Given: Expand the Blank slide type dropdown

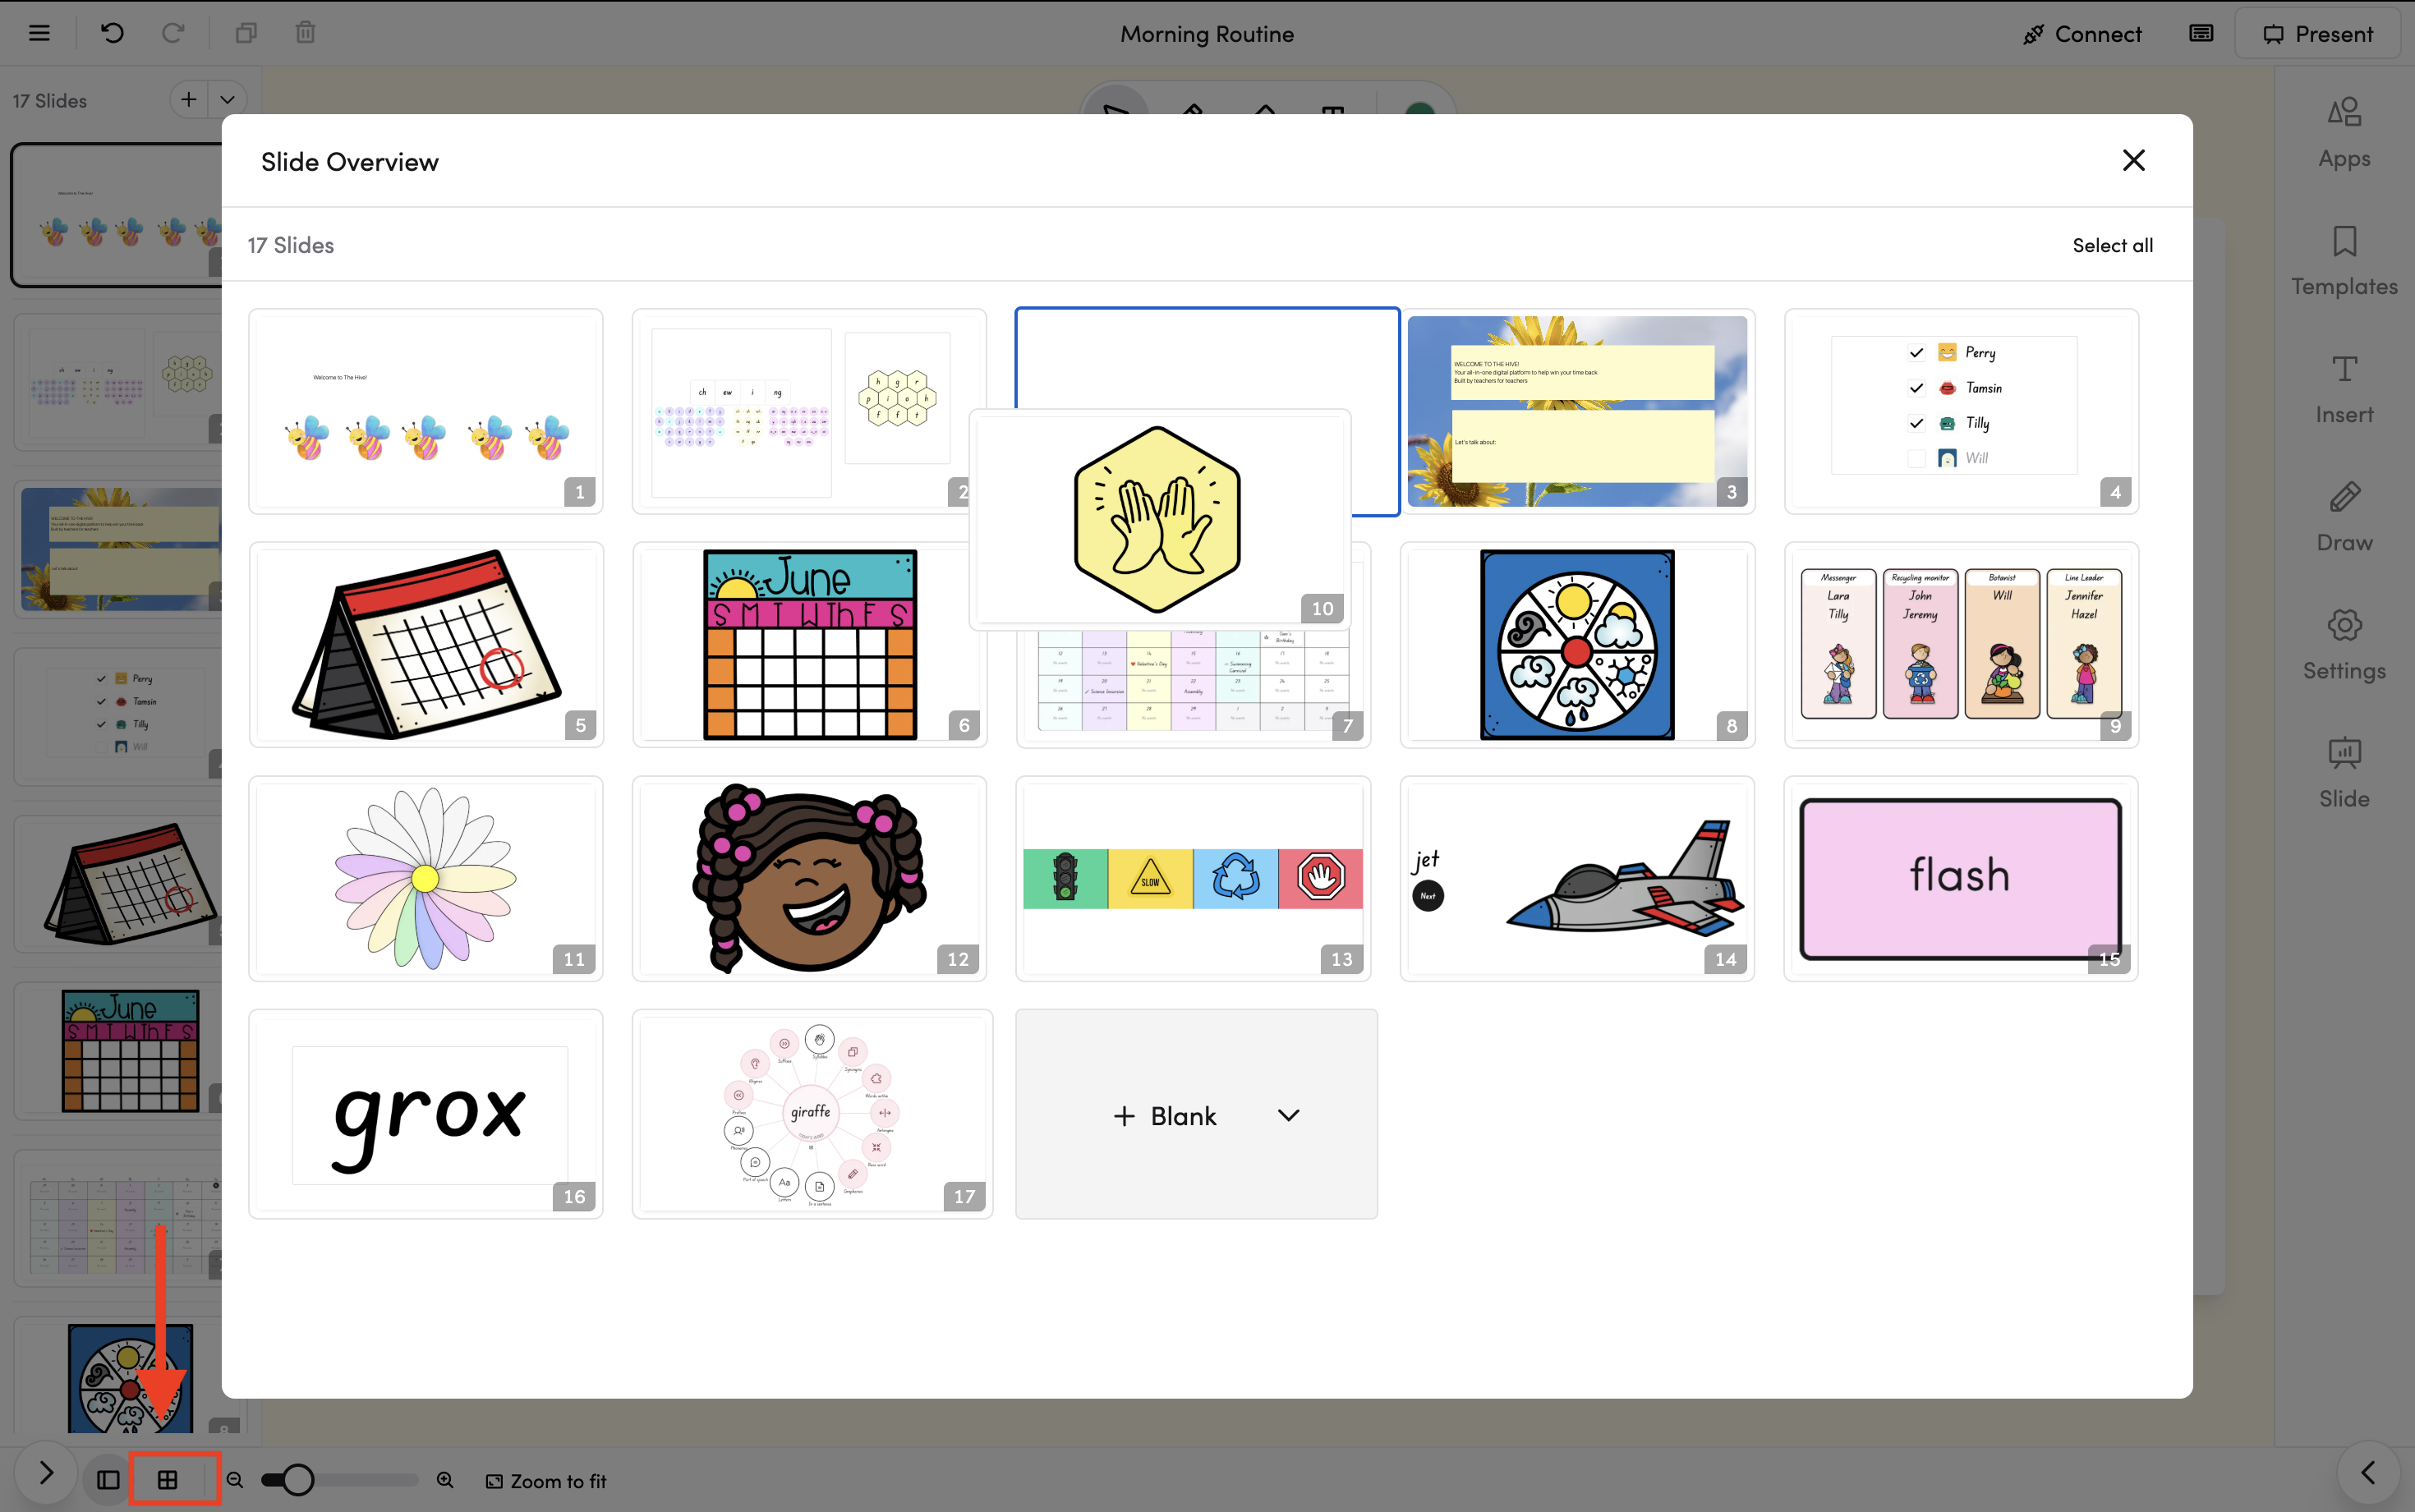Looking at the screenshot, I should (1288, 1115).
